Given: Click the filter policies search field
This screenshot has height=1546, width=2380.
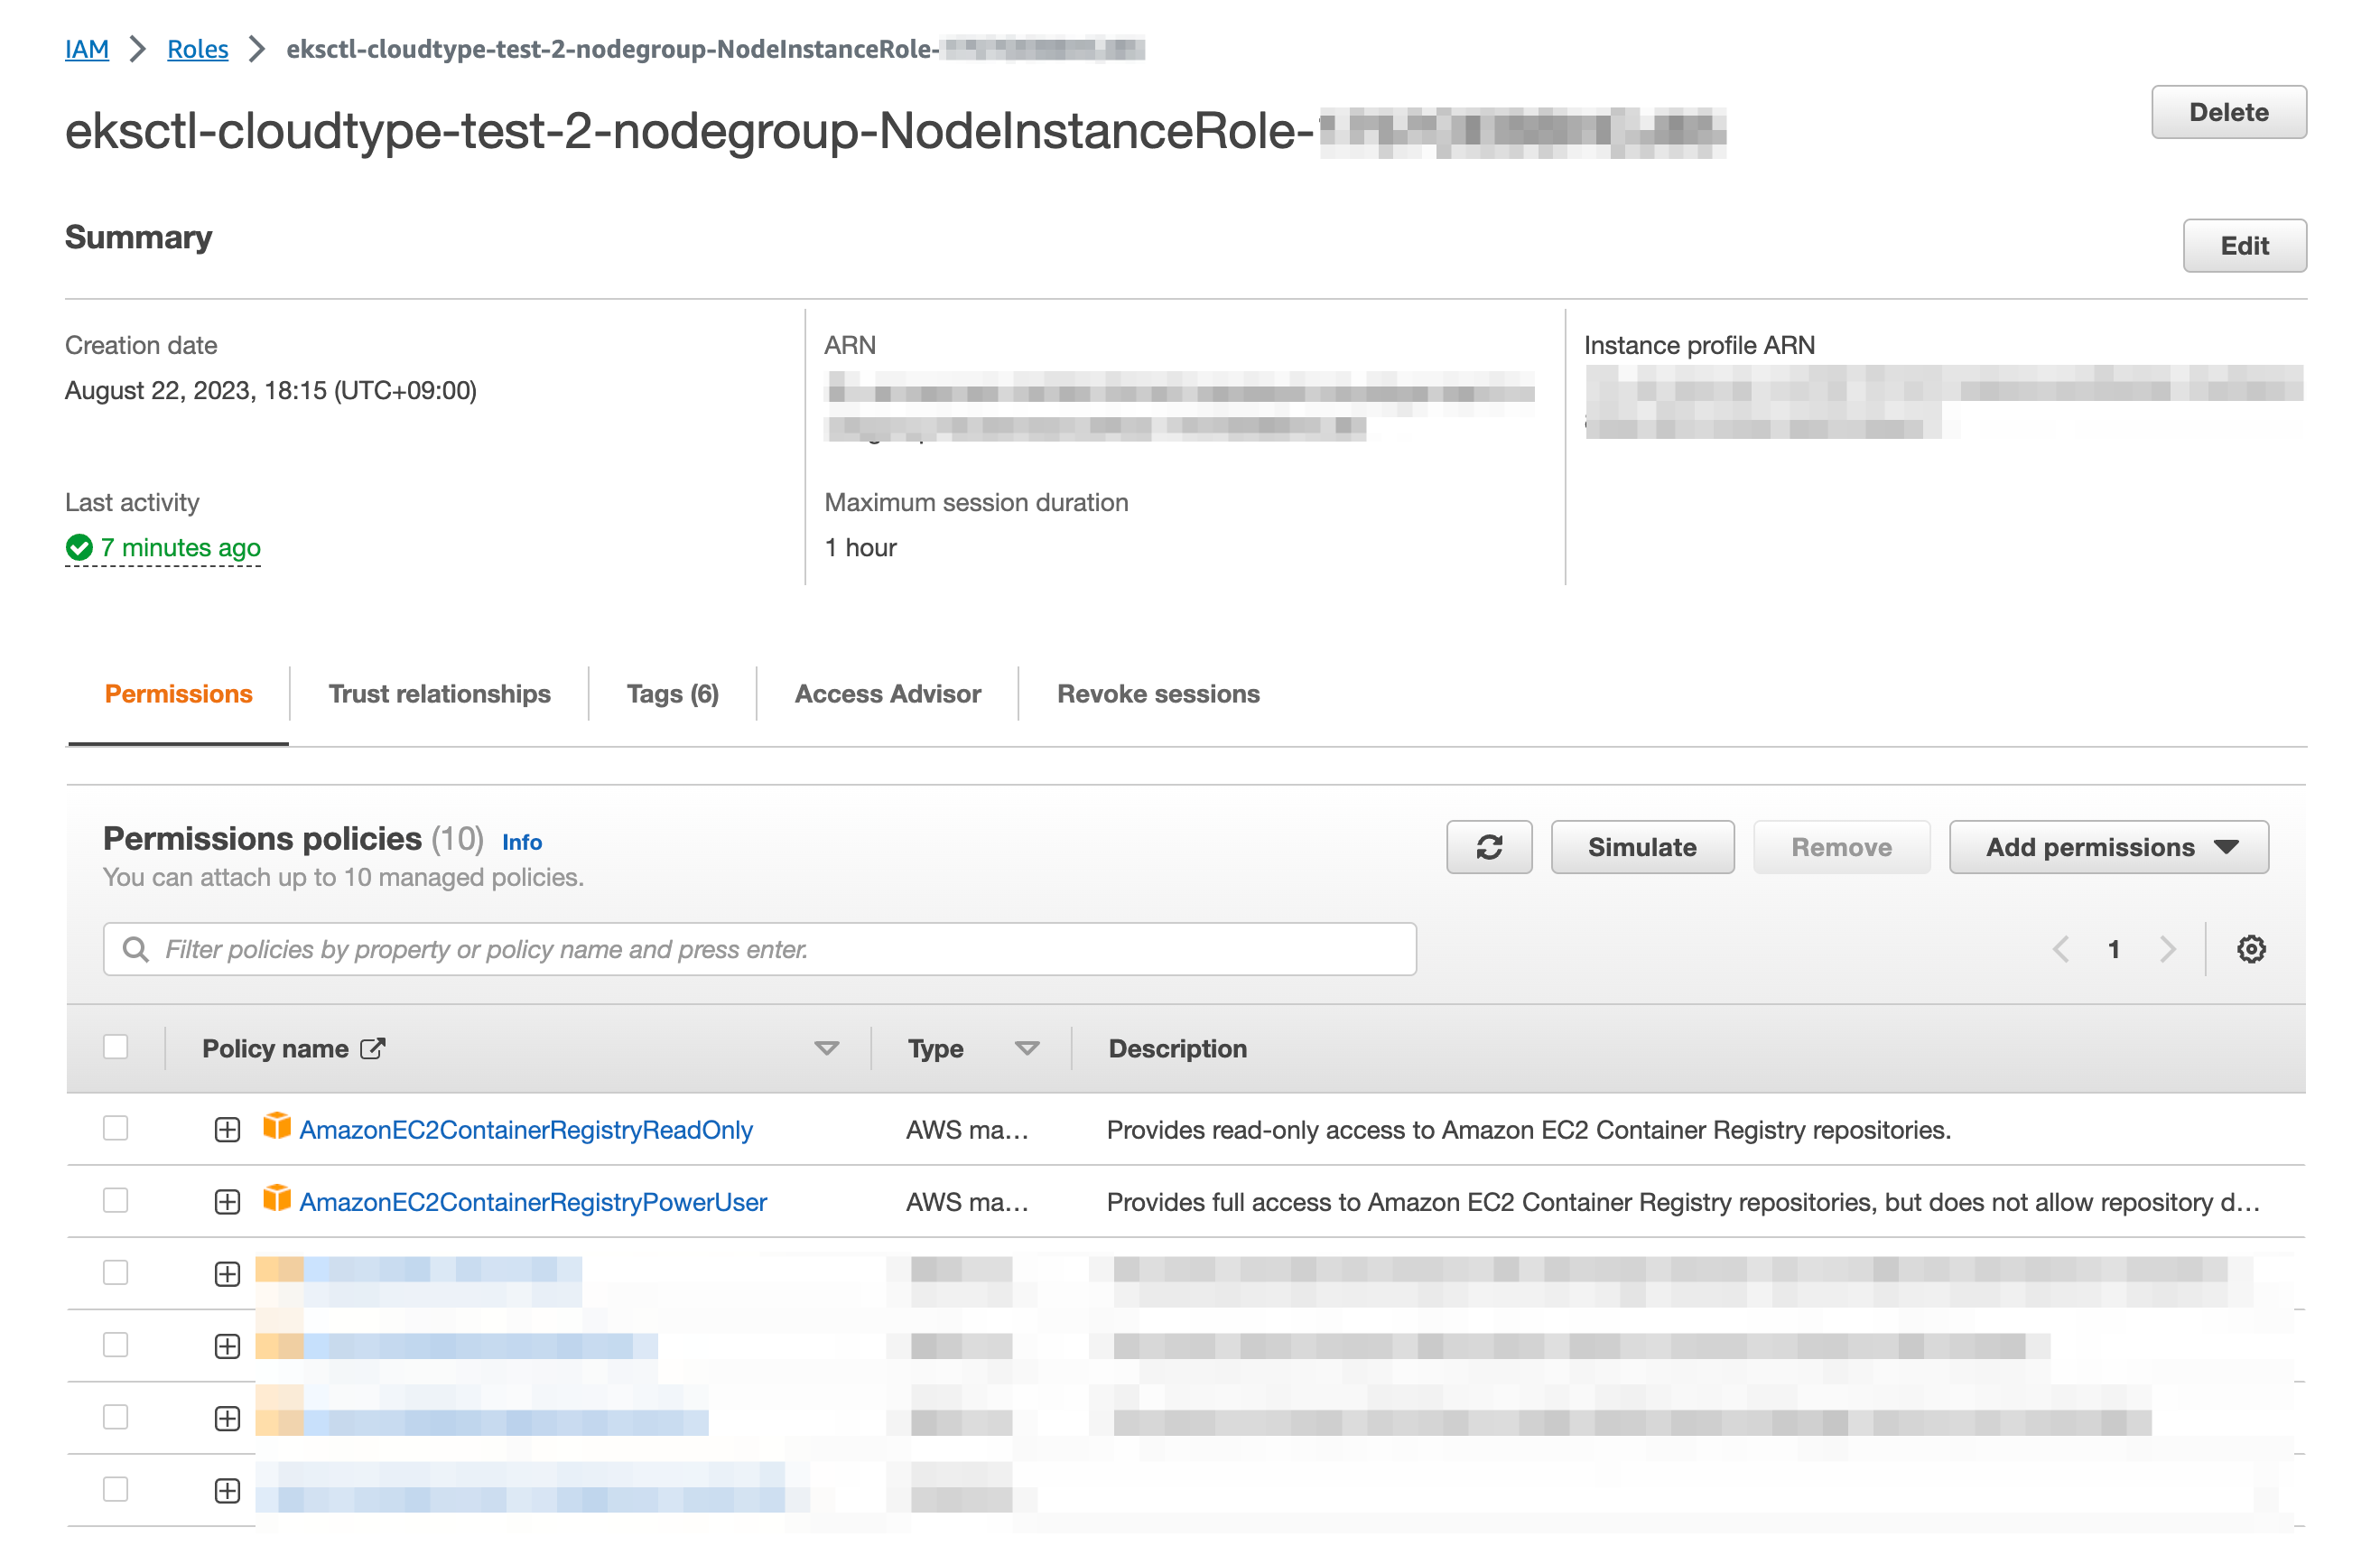Looking at the screenshot, I should [x=760, y=948].
